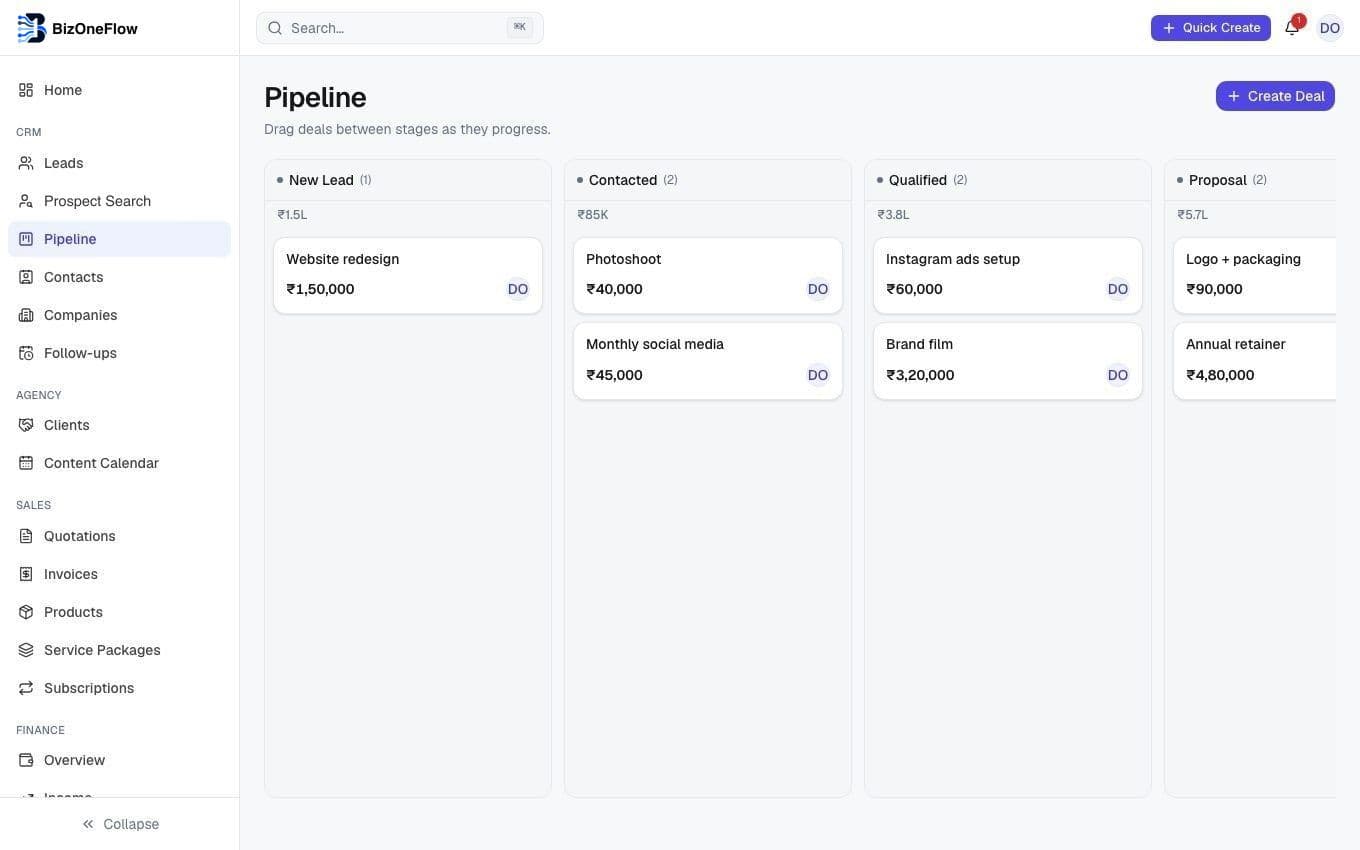Click DO avatar on Website redesign card

pos(518,289)
